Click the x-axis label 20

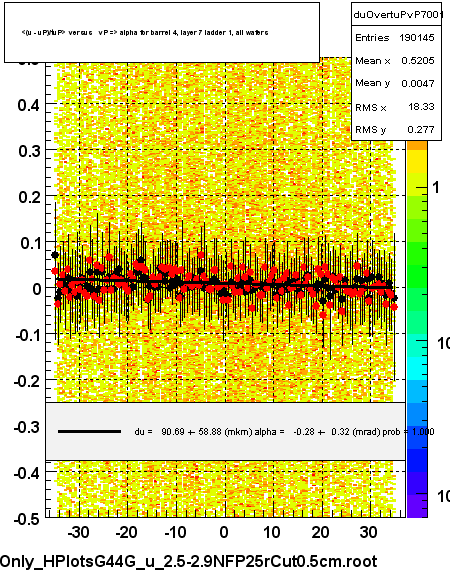click(x=320, y=532)
